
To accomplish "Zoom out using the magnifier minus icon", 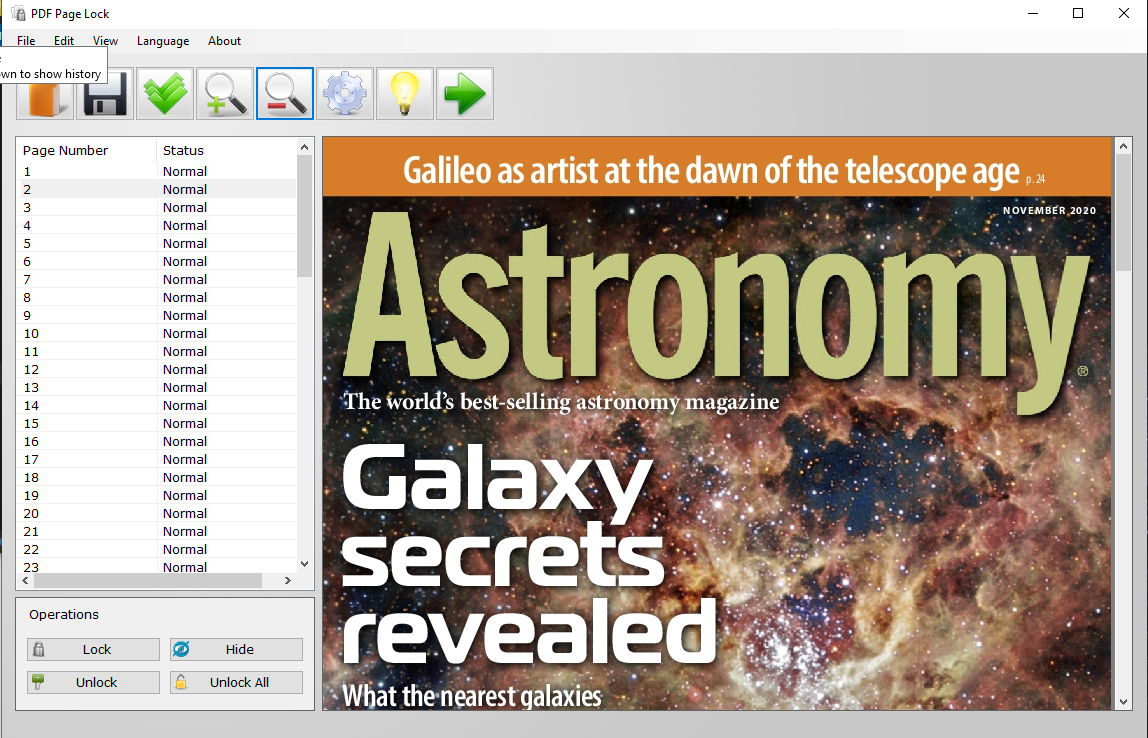I will tap(285, 94).
